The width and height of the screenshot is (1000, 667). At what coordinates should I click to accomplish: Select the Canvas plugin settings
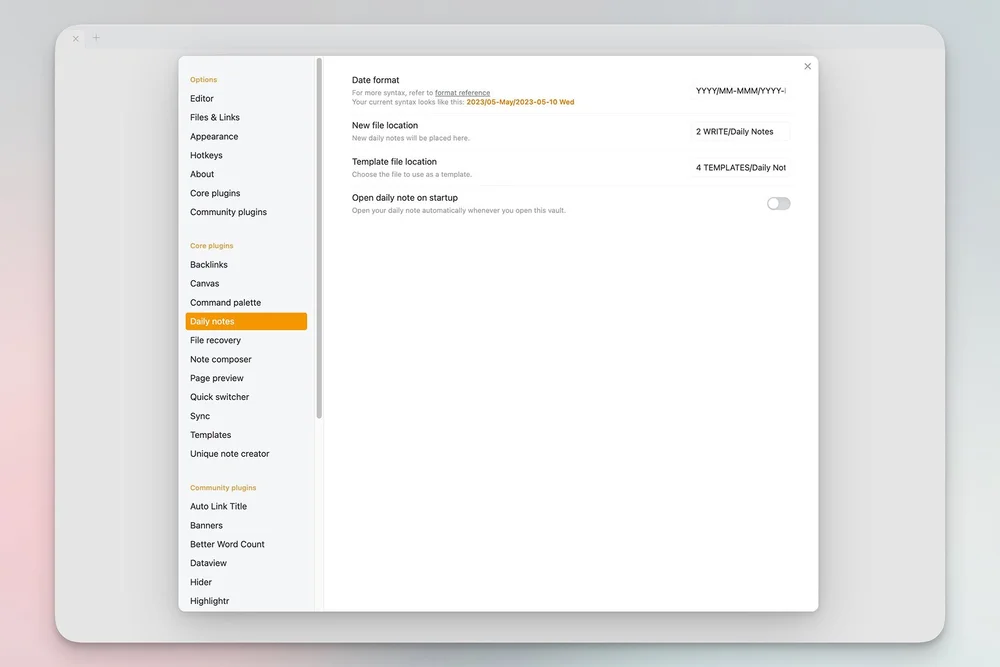point(204,283)
